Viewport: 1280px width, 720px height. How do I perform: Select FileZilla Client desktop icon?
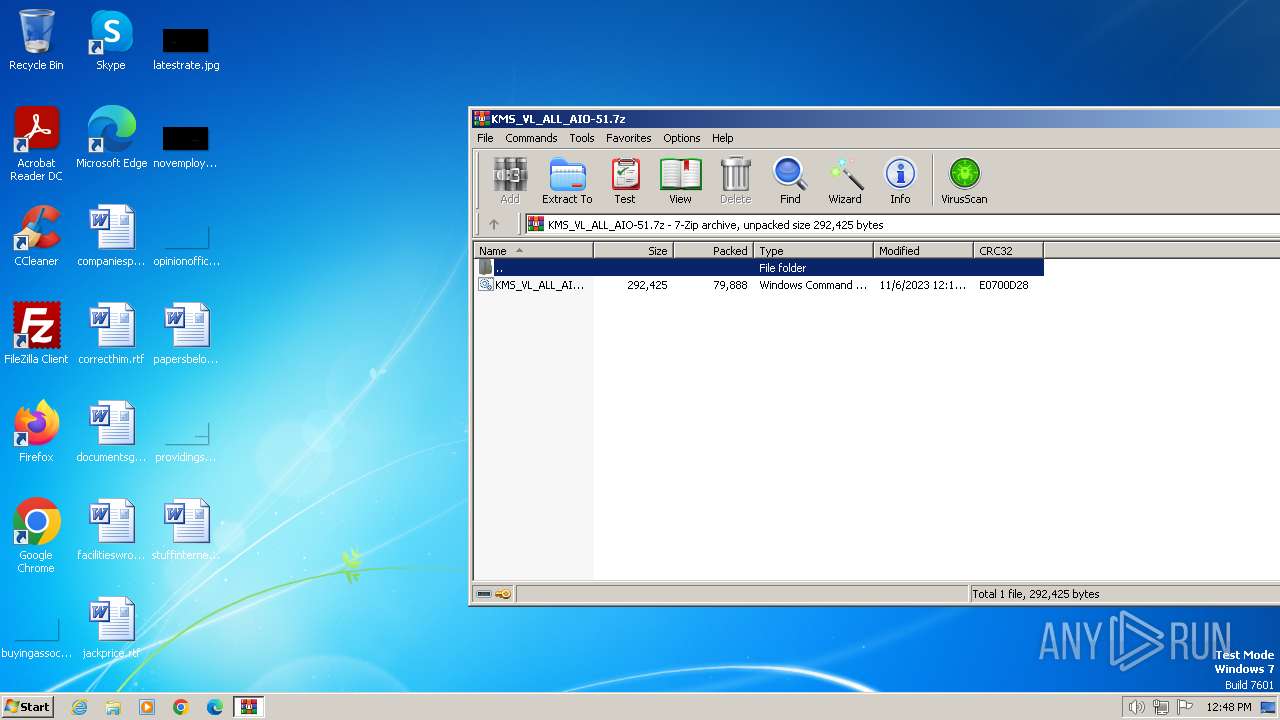pyautogui.click(x=36, y=334)
